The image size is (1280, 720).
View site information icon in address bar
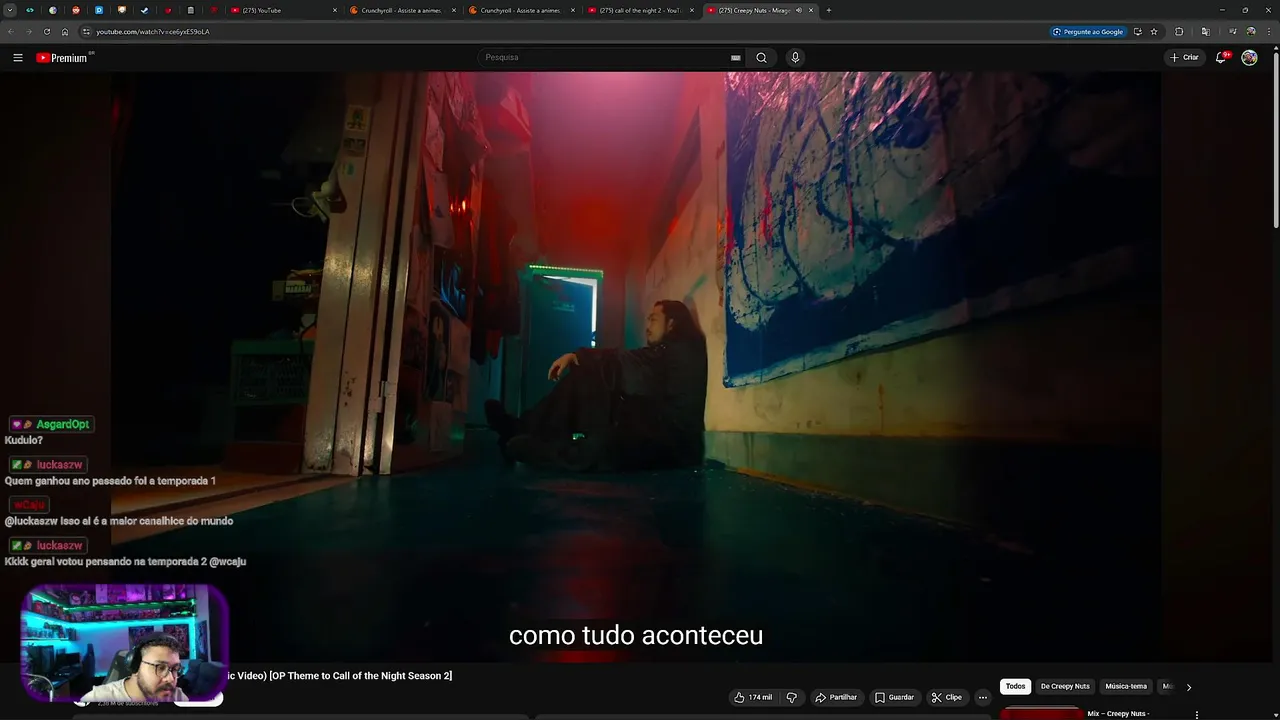86,31
